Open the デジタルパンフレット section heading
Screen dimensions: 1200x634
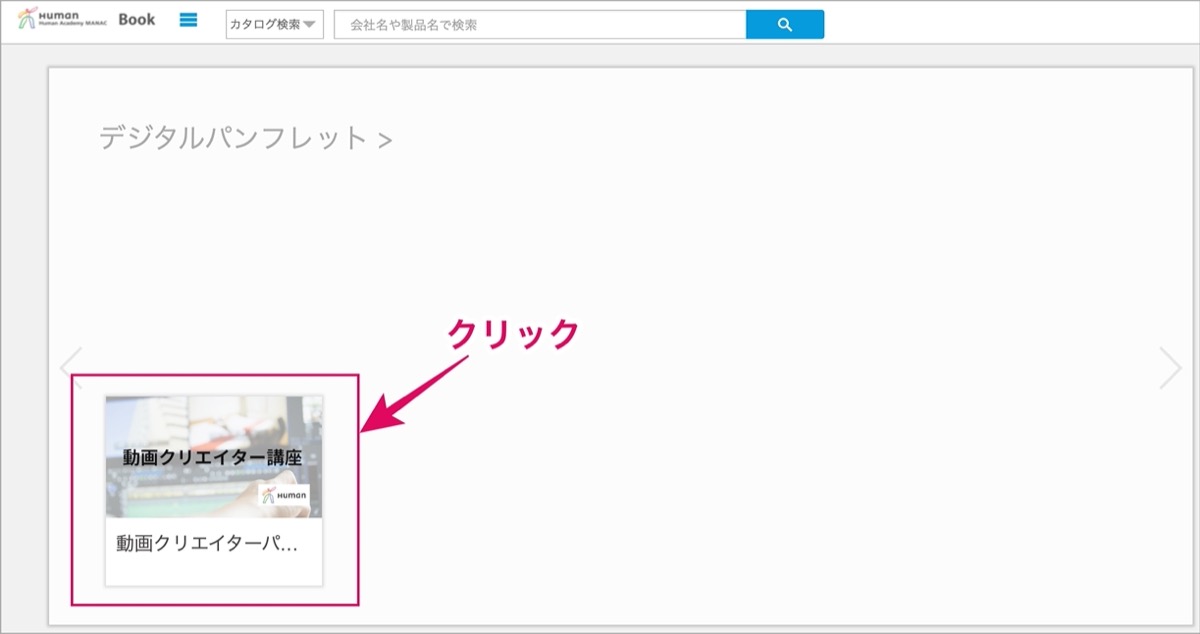[x=234, y=138]
